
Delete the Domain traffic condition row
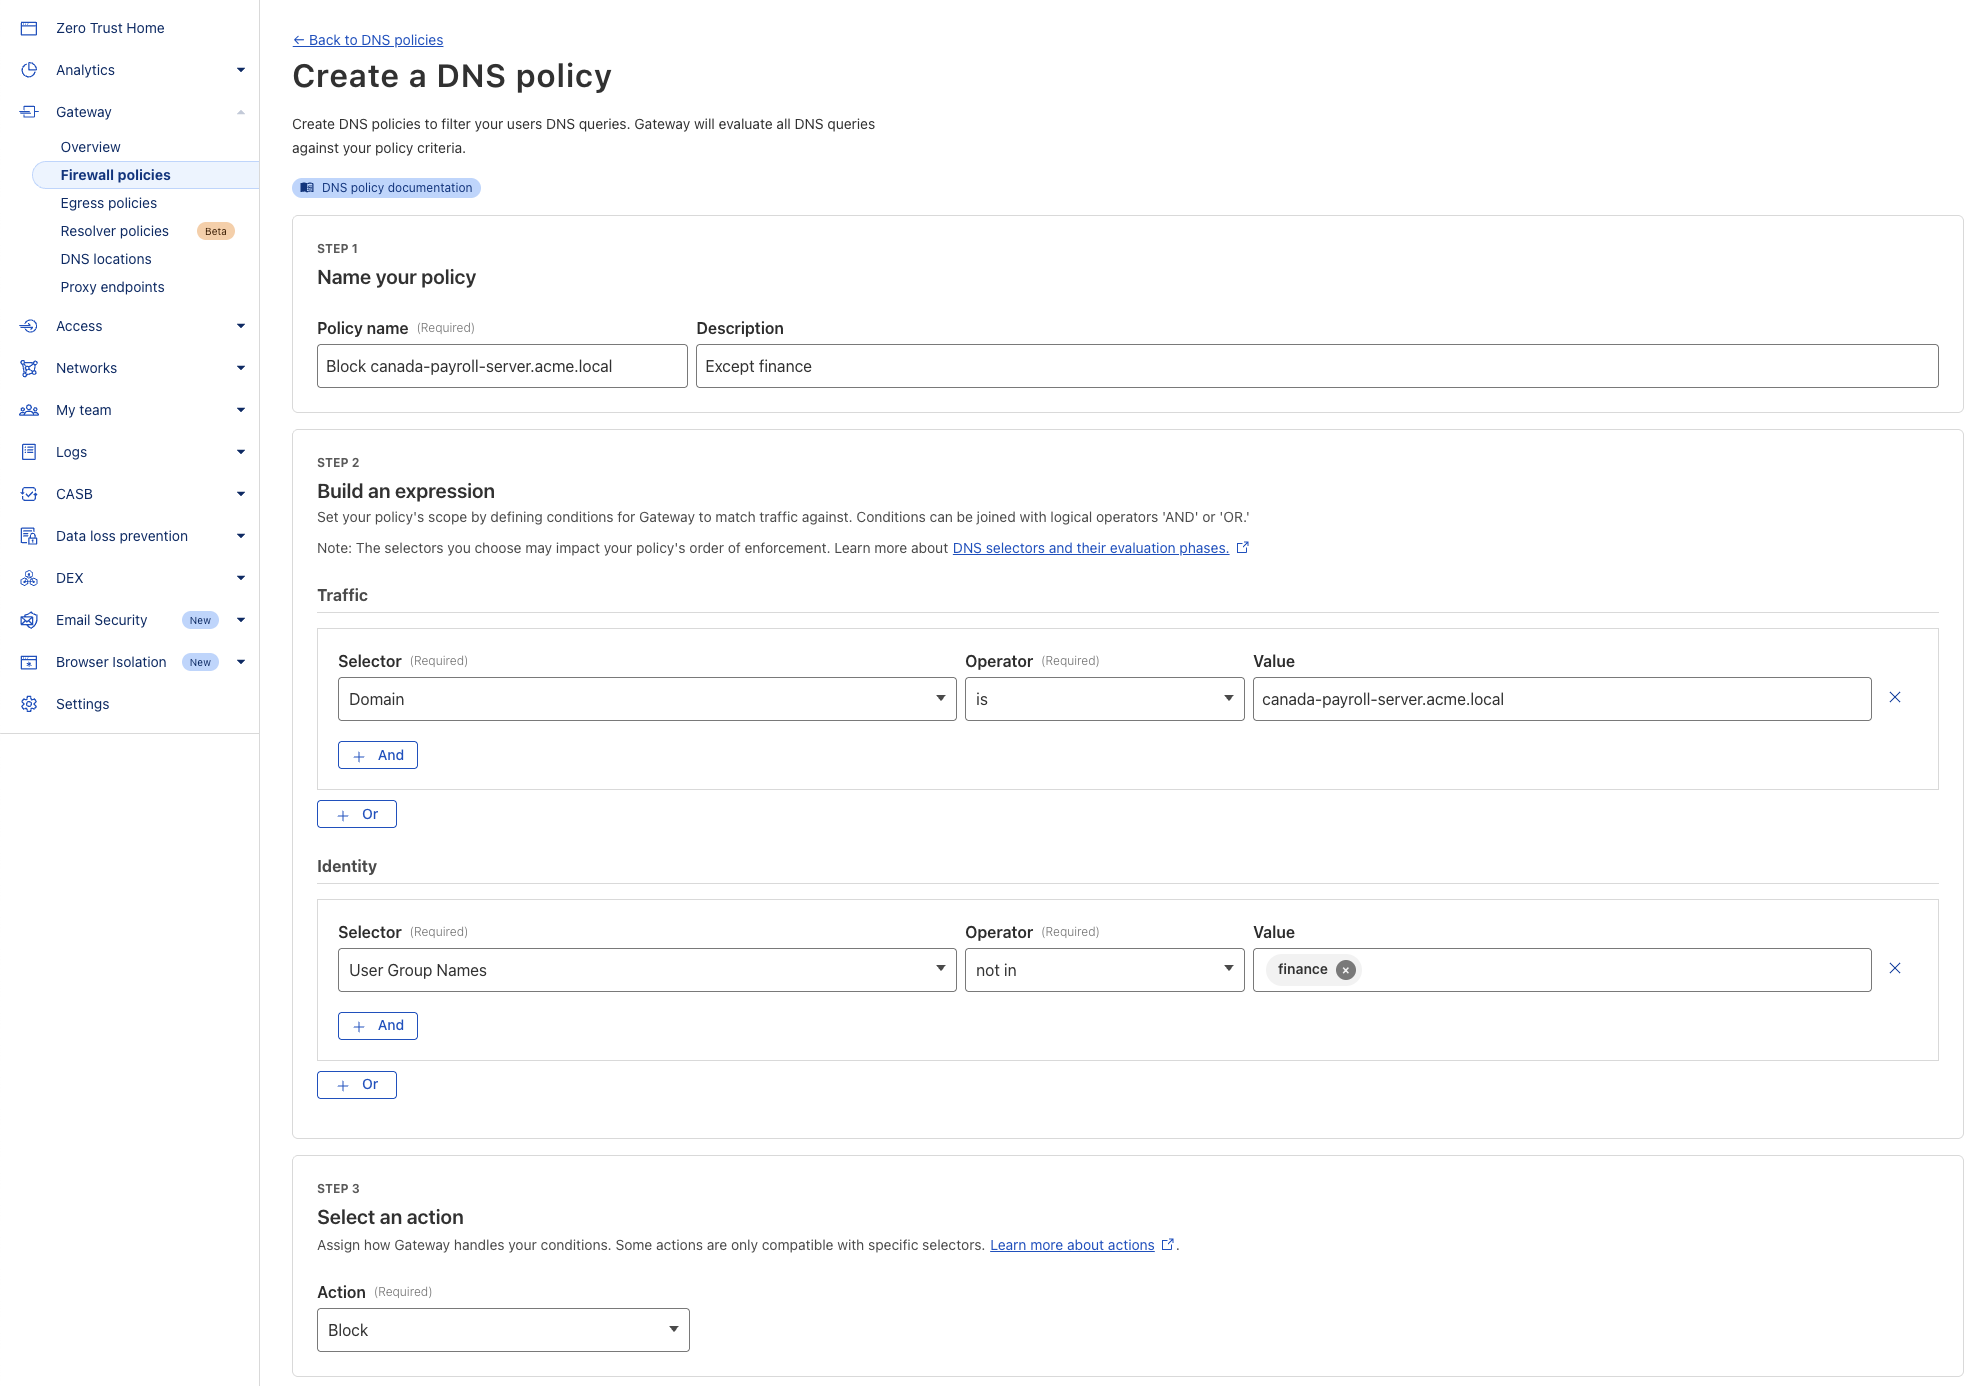[1894, 698]
